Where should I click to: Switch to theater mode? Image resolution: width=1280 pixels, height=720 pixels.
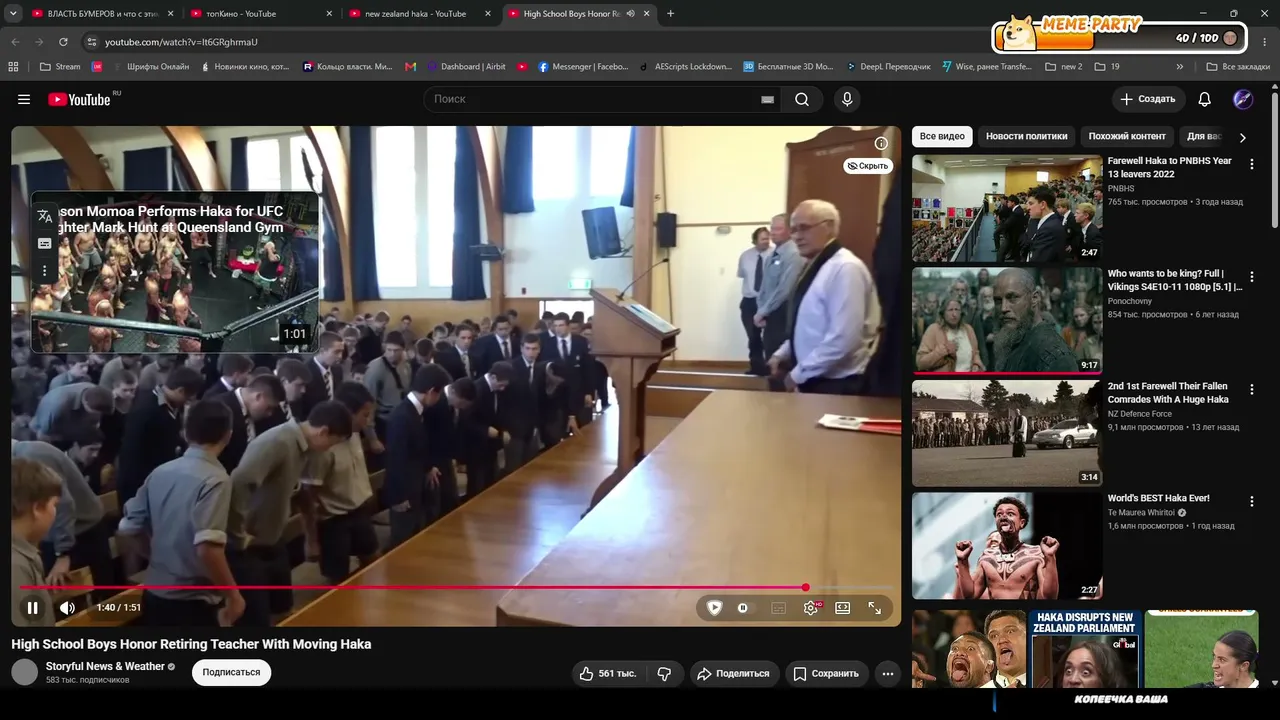click(x=843, y=607)
